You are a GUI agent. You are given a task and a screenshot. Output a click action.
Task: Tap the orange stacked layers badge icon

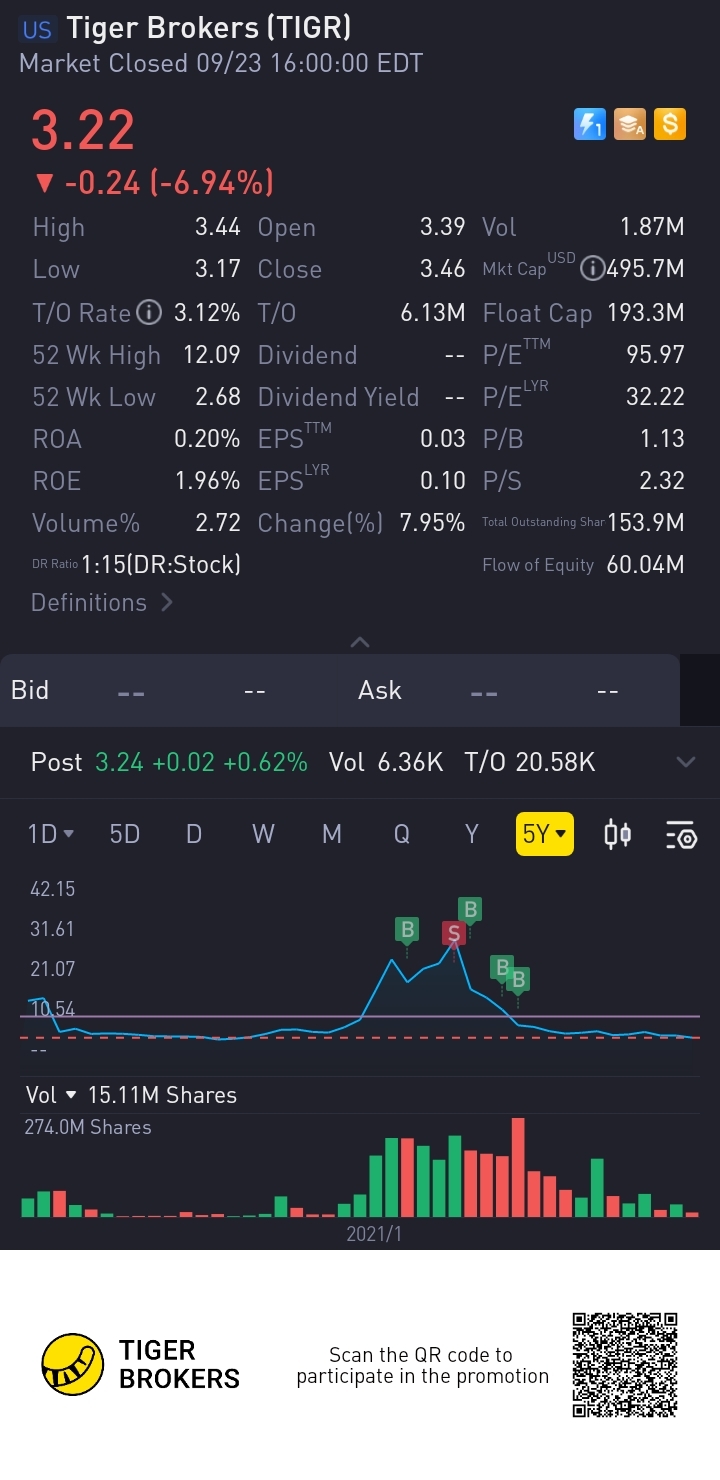(x=630, y=124)
